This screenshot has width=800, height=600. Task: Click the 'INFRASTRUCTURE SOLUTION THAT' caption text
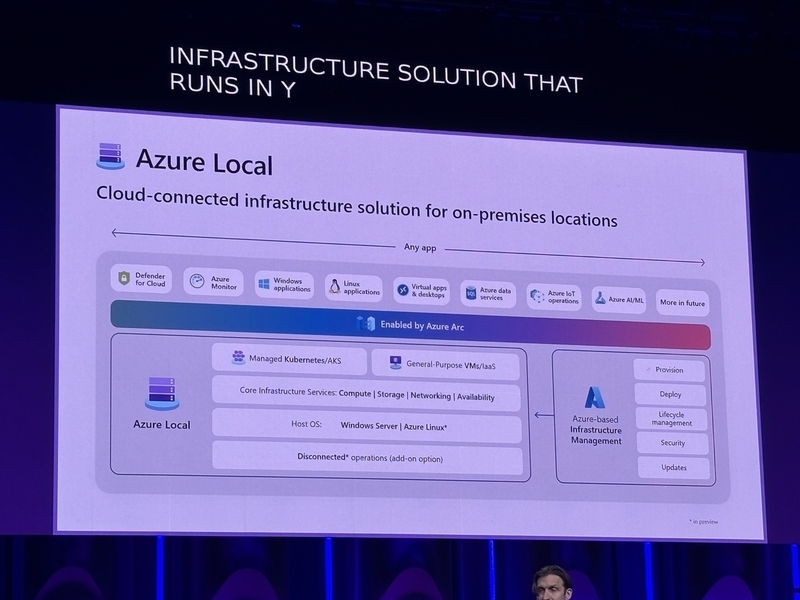376,71
